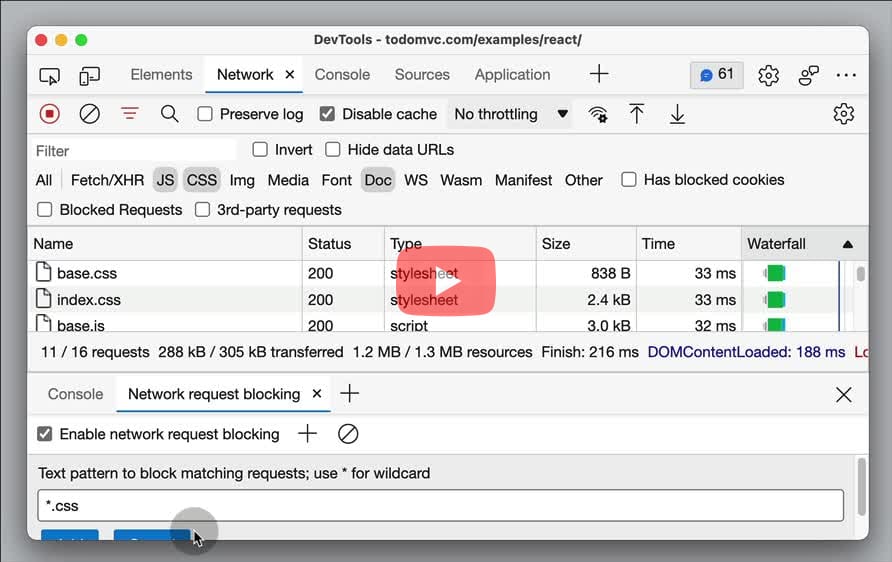Toggle the filter bar icon
This screenshot has width=892, height=562.
pos(130,114)
